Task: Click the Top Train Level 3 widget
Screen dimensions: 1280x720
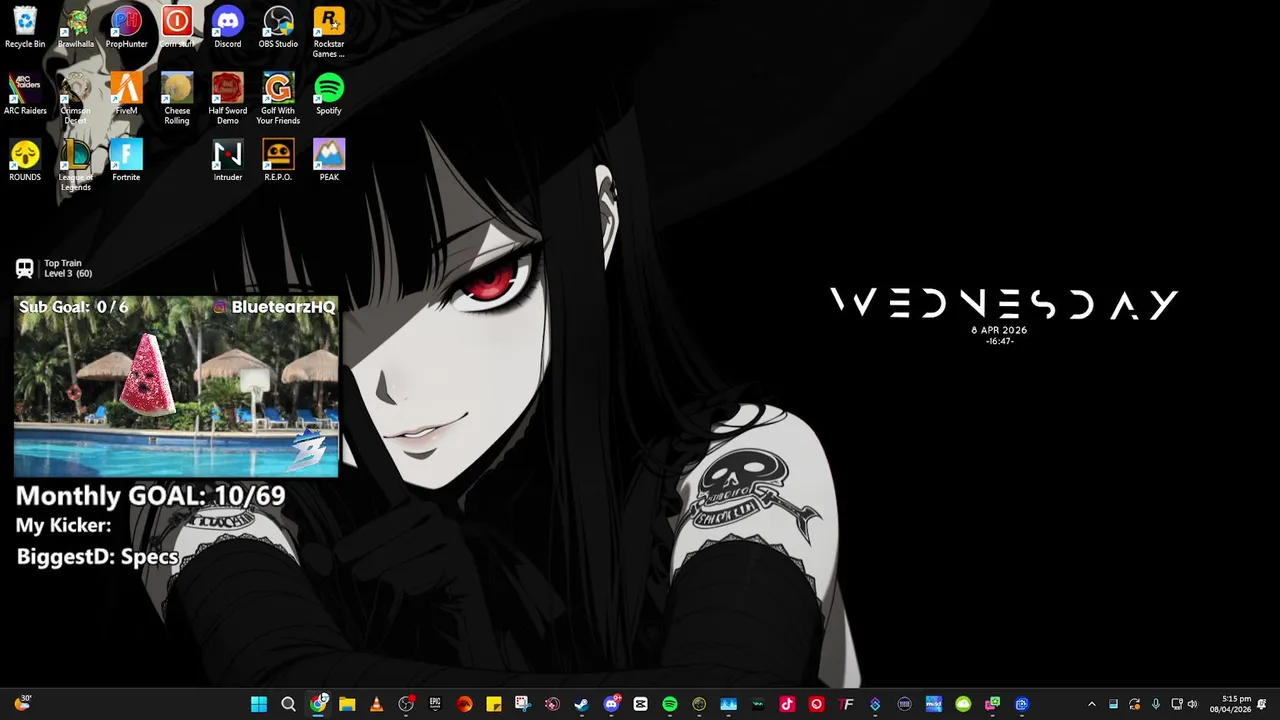Action: coord(54,268)
